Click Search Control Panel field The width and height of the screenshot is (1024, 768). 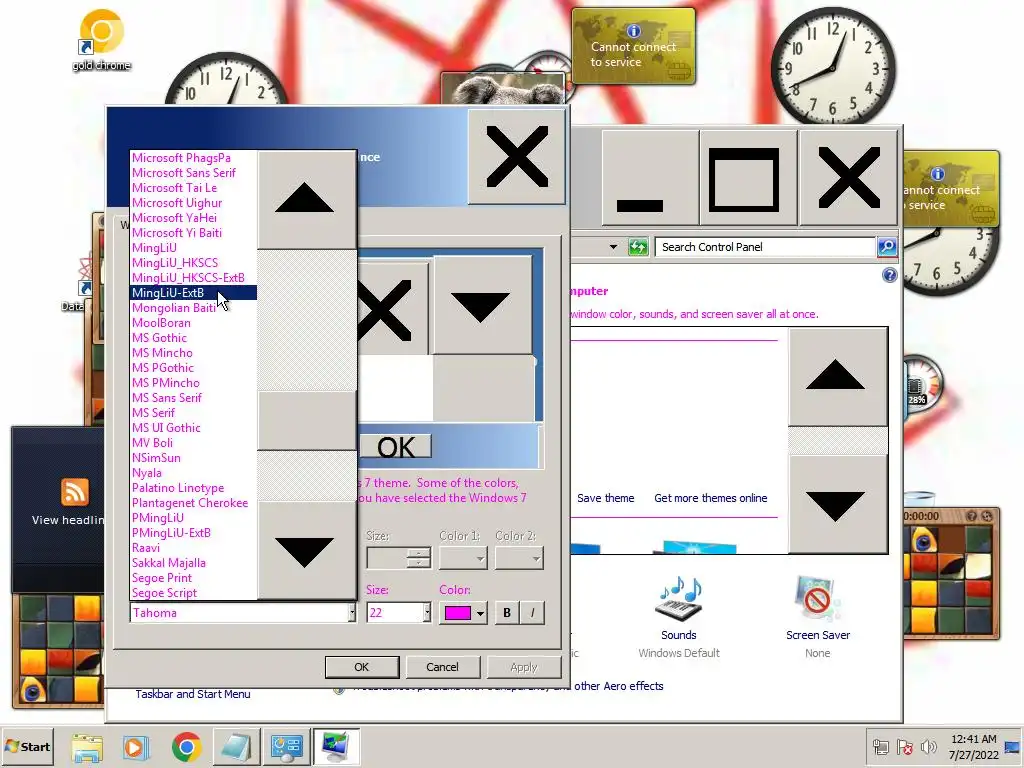765,247
